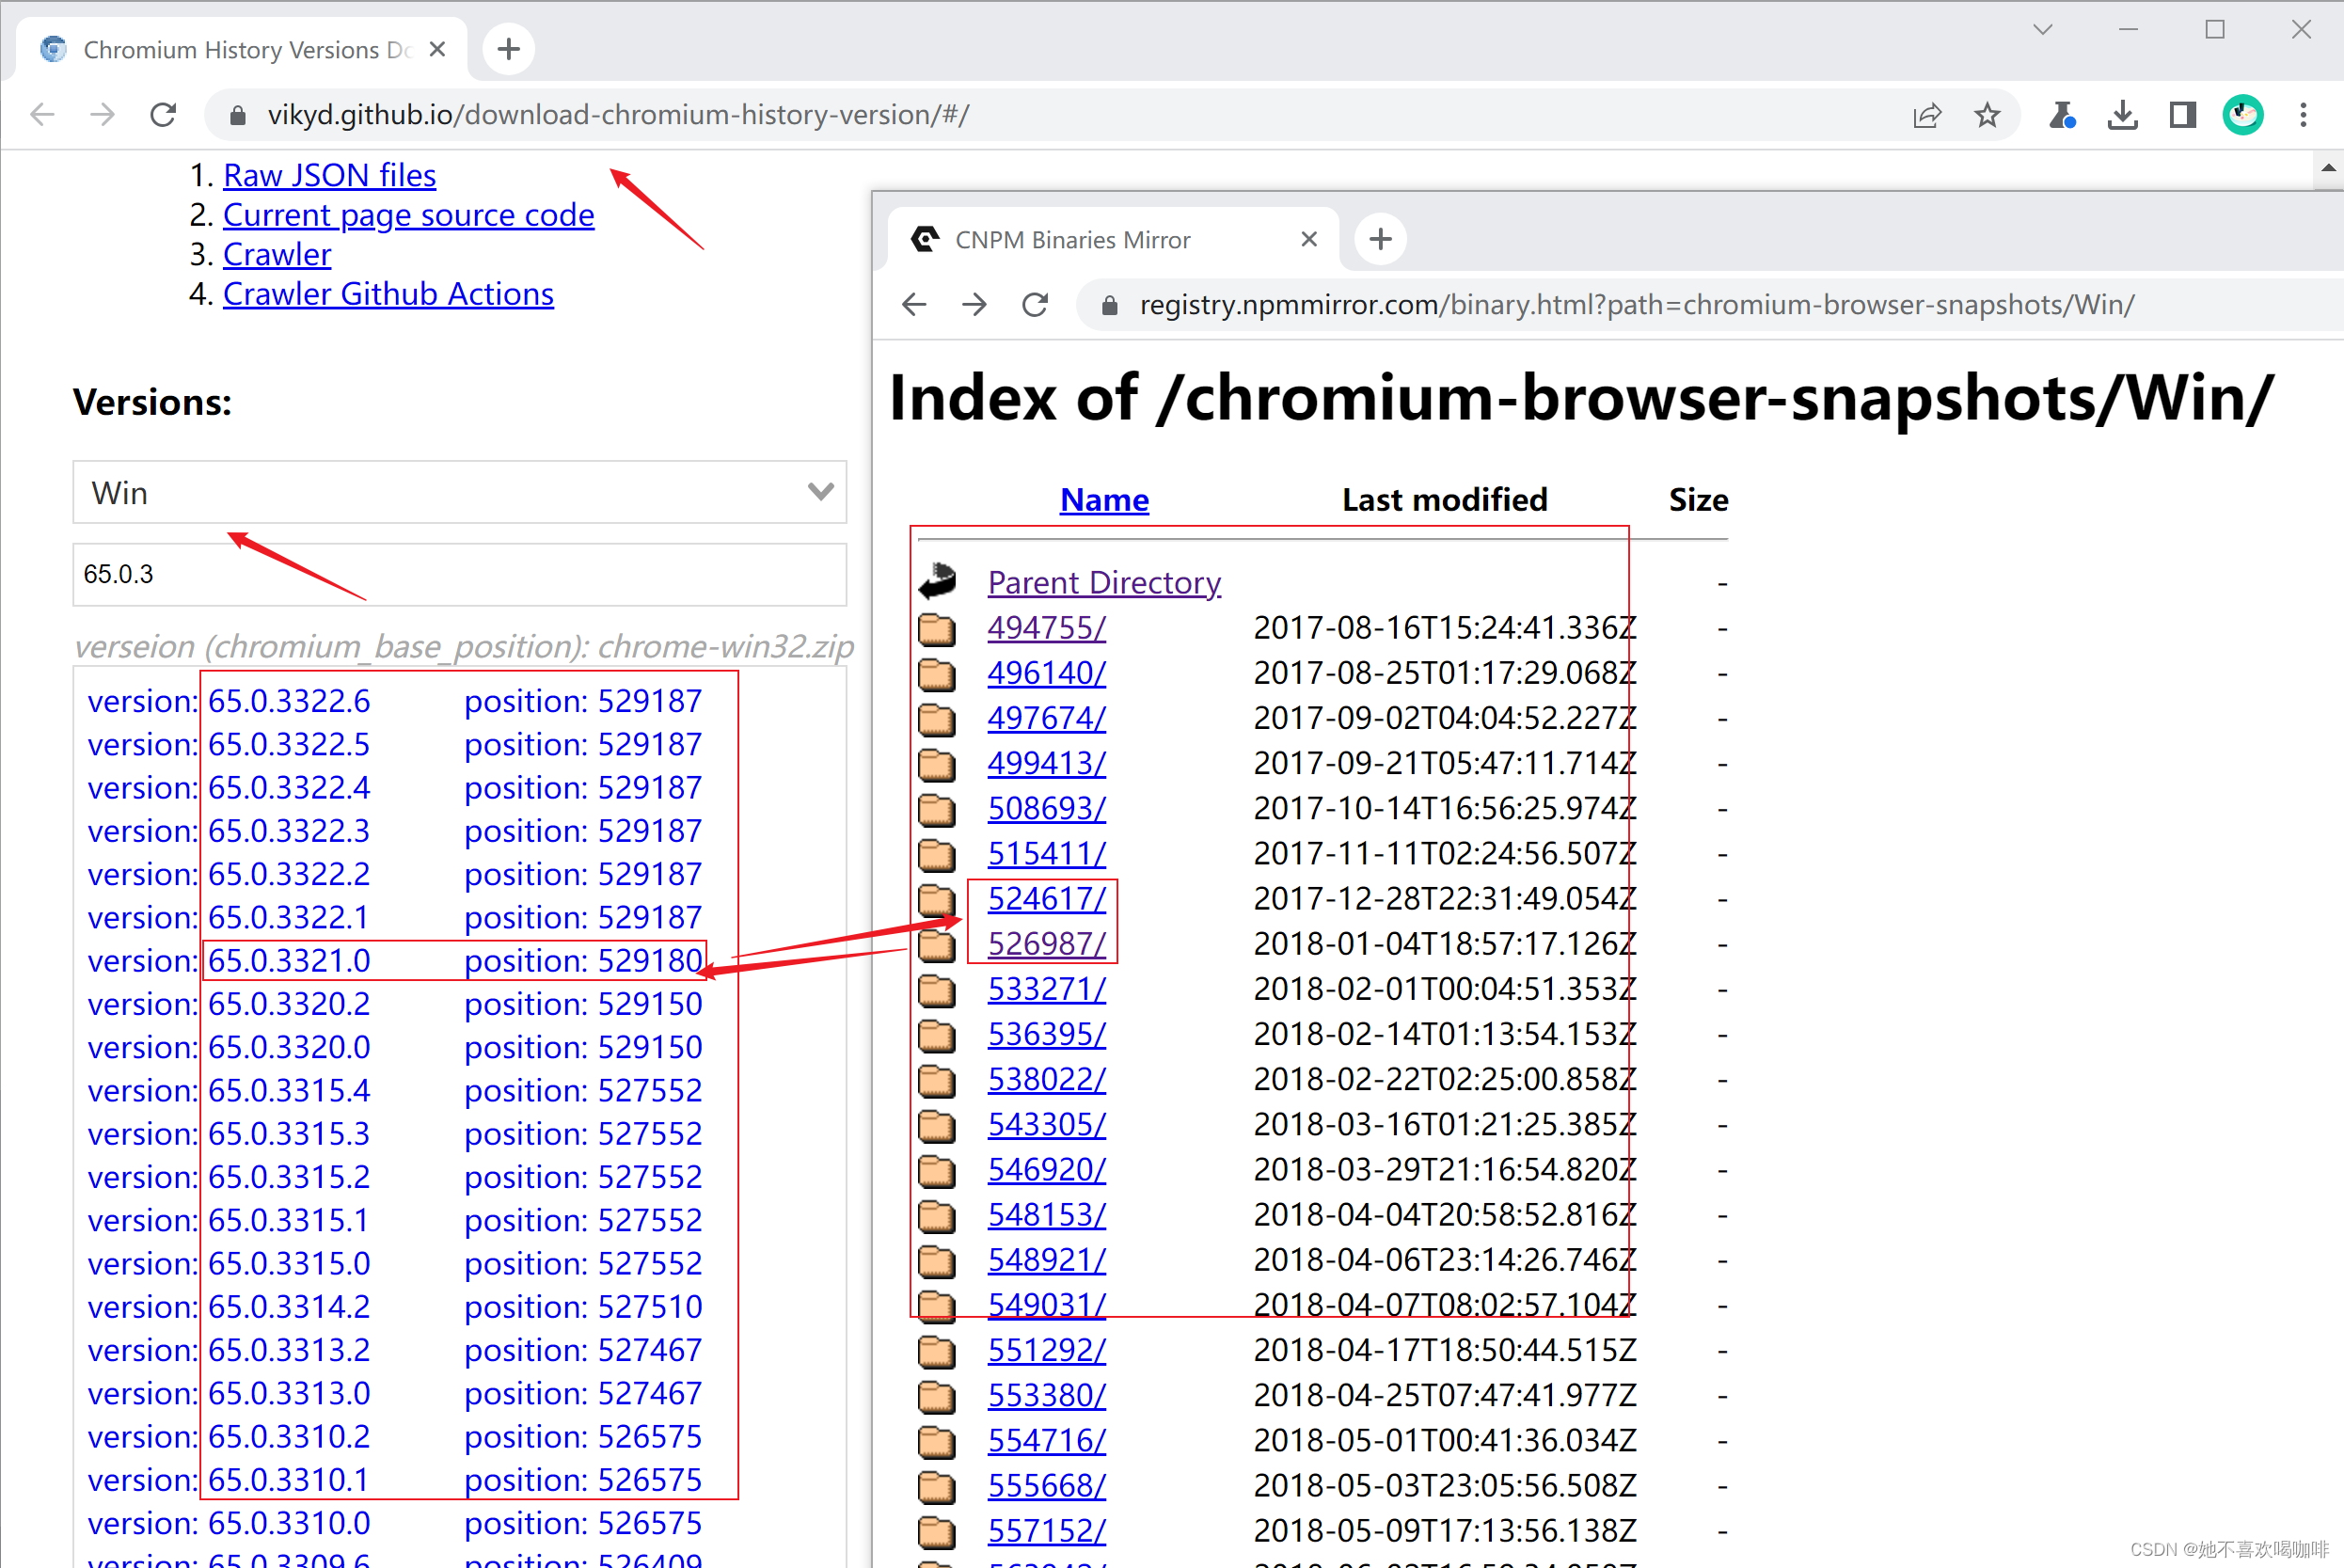Reload the Chromium History Versions page

coord(163,114)
